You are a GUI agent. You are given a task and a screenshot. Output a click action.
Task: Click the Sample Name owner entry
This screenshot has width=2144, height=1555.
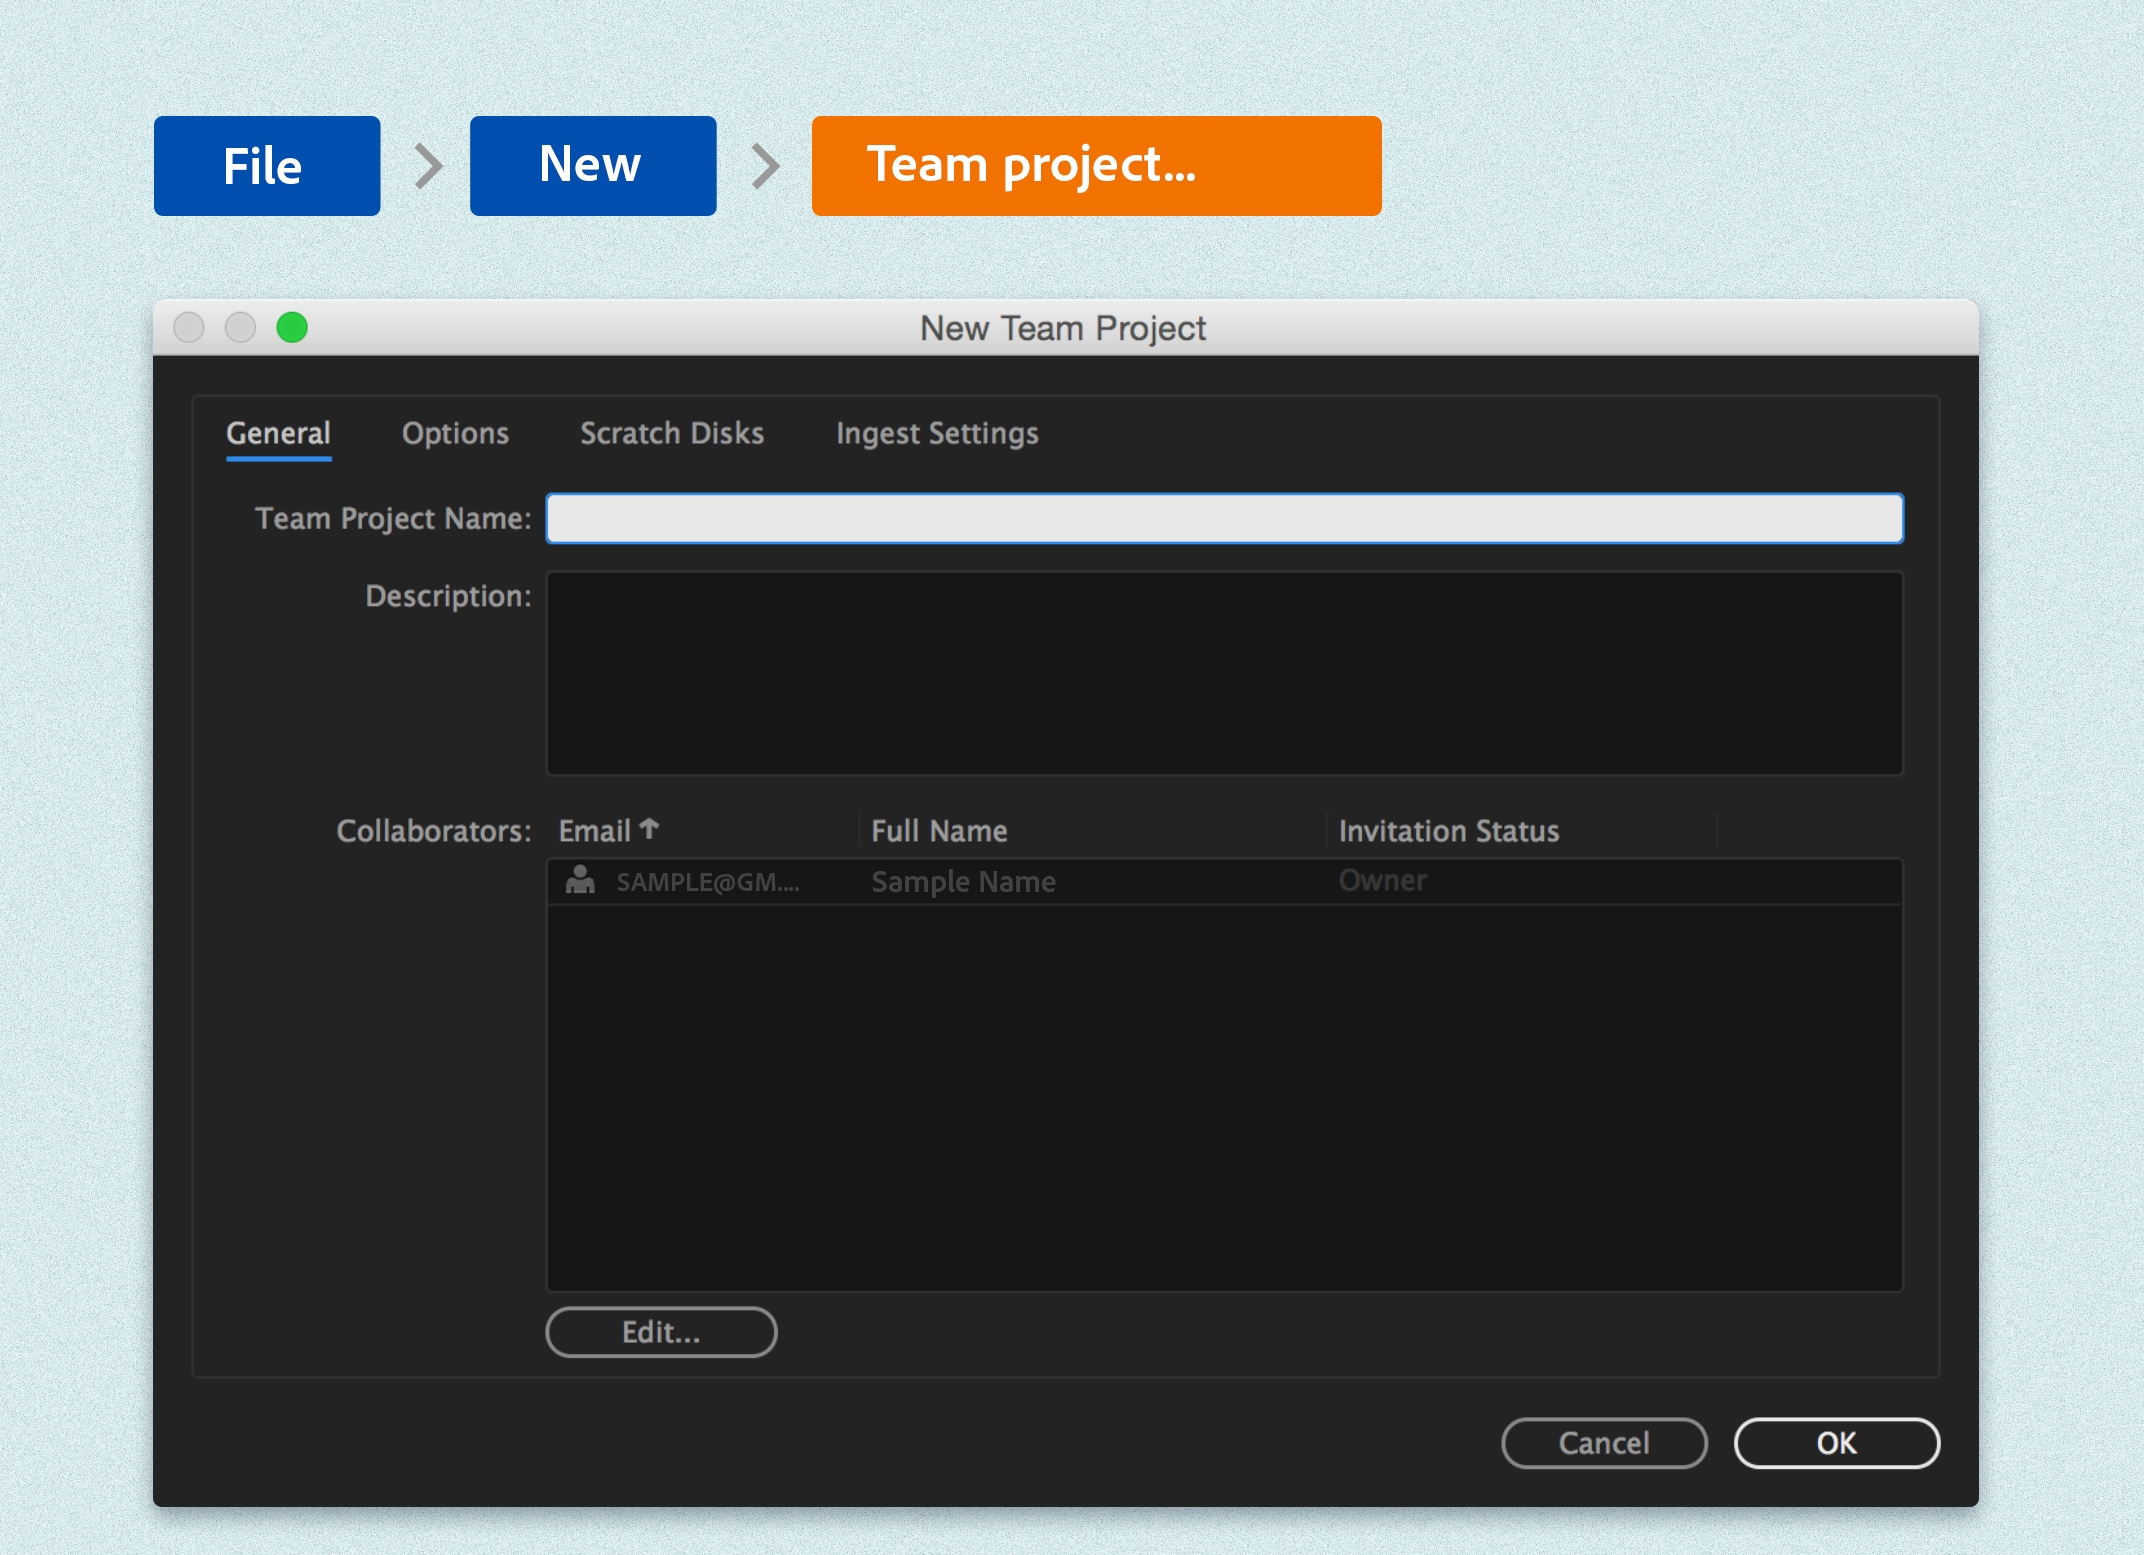962,882
